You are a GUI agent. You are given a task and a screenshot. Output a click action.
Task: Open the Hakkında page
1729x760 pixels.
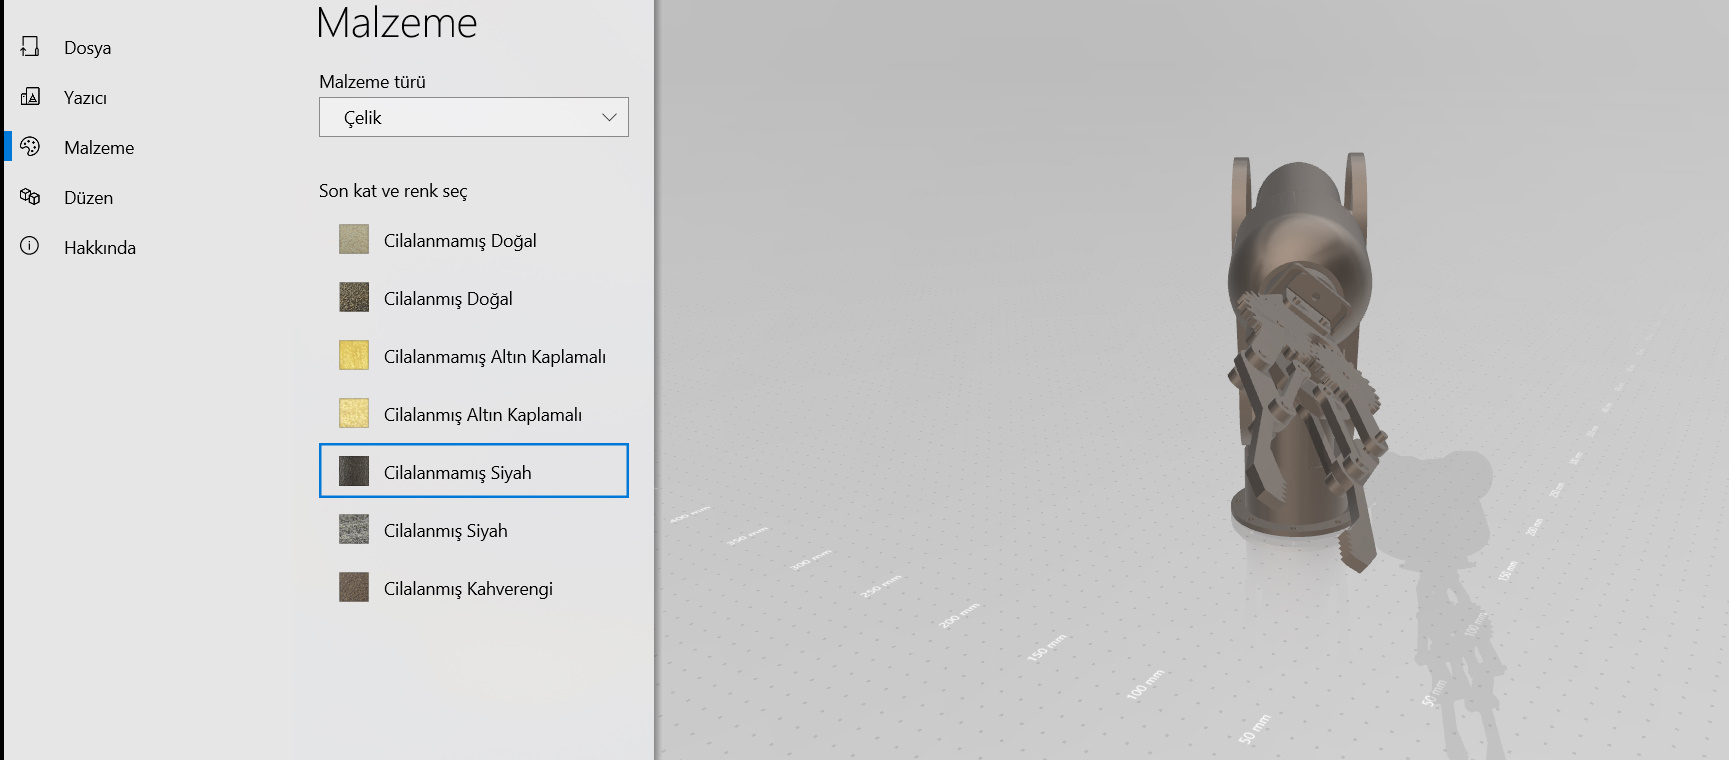(x=100, y=248)
